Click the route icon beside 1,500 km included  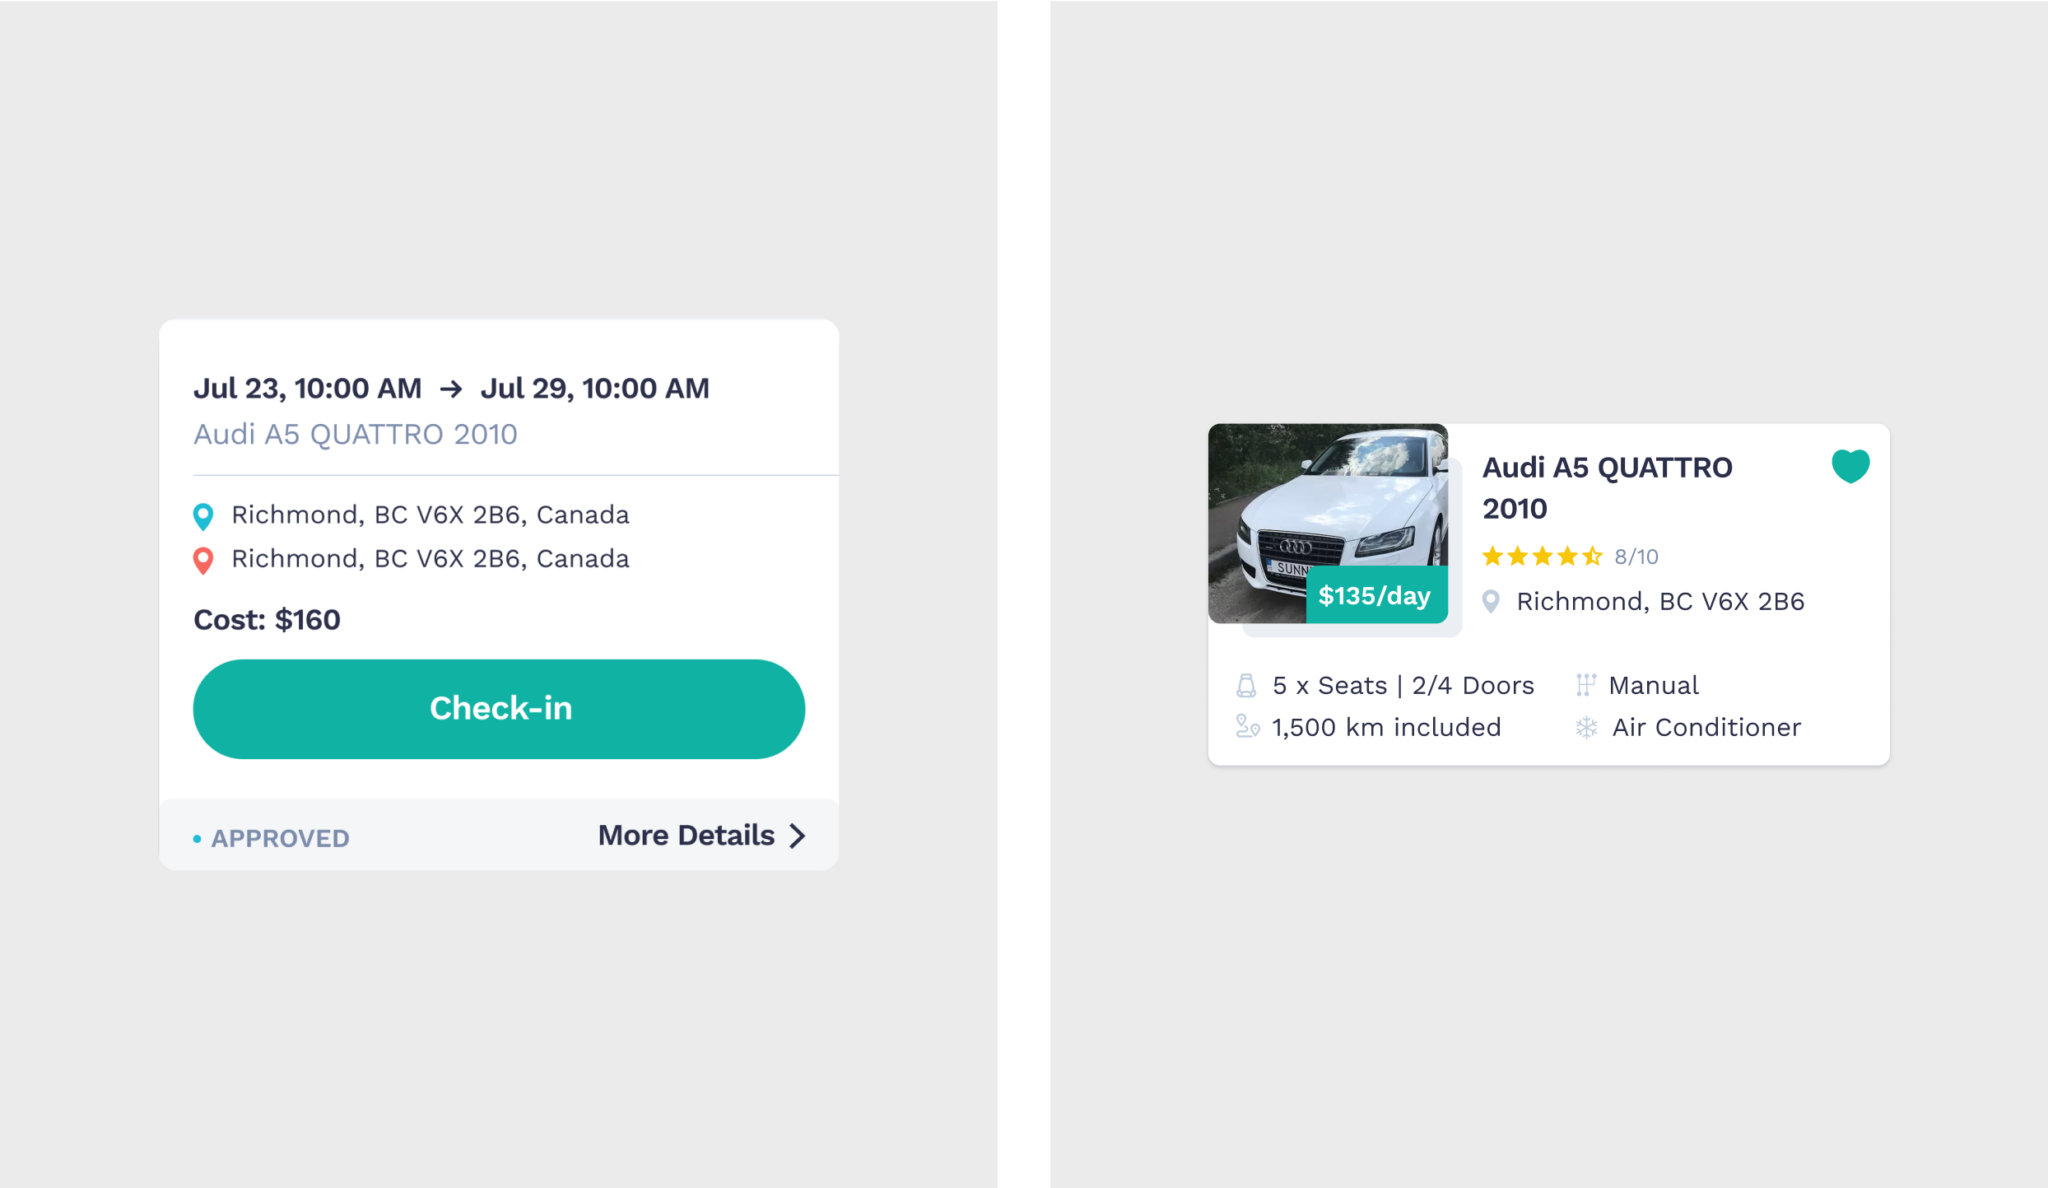point(1247,727)
